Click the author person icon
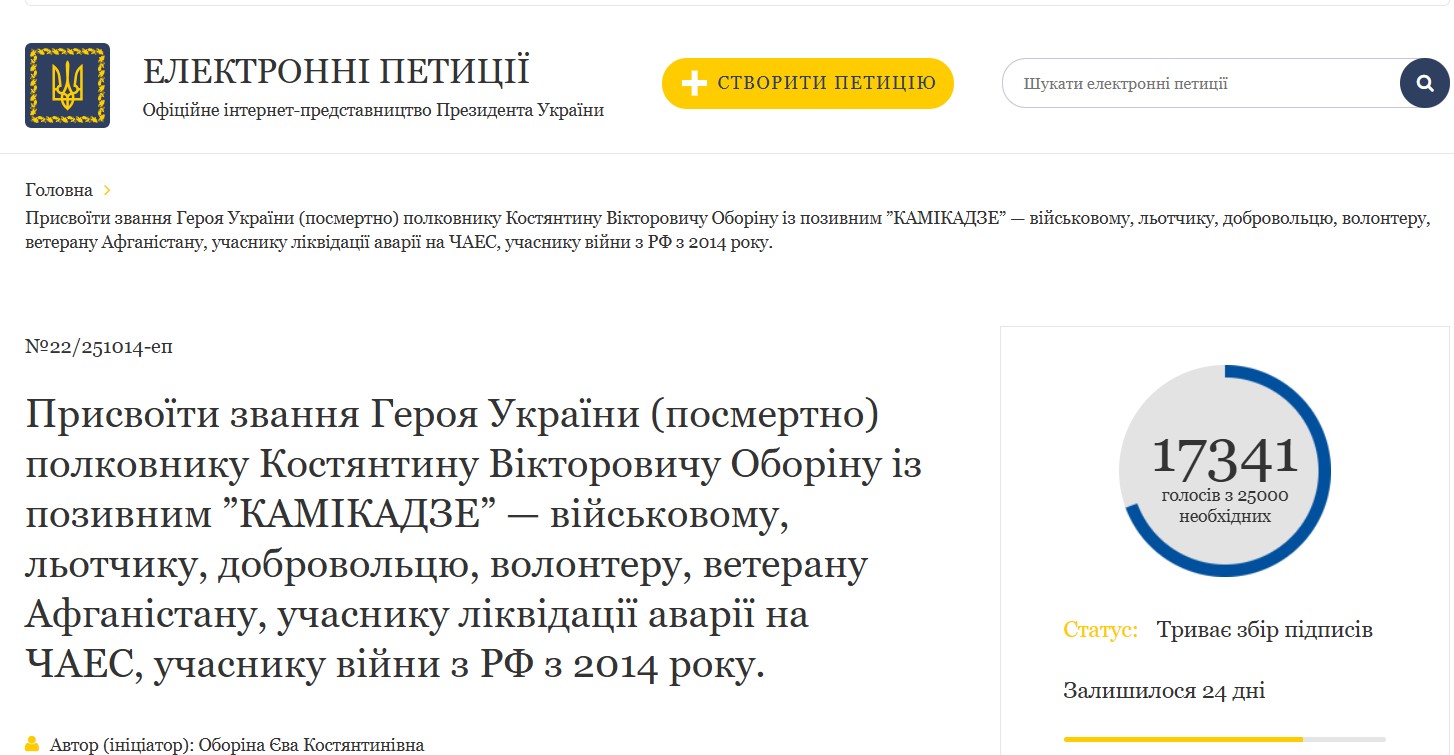Viewport: 1454px width, 755px height. pos(32,744)
